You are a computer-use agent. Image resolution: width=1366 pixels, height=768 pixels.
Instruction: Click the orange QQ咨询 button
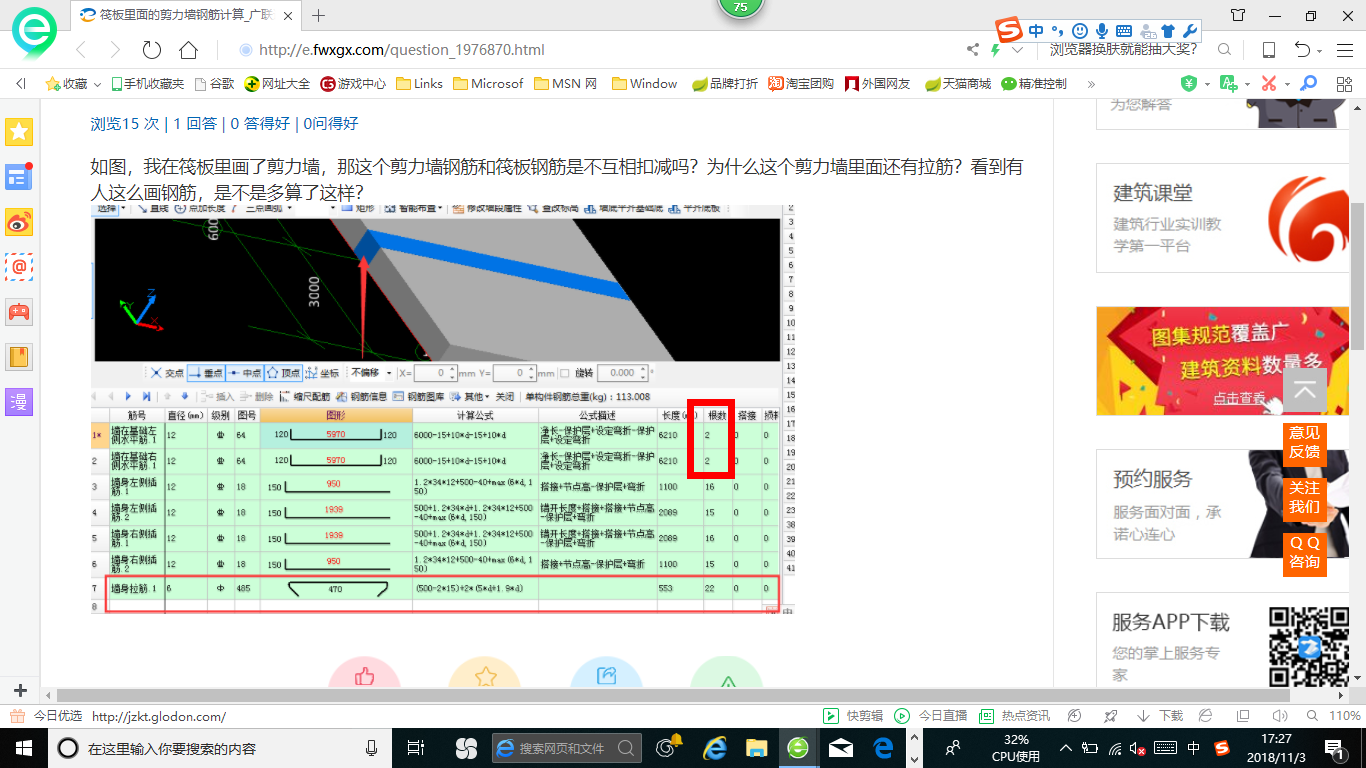coord(1304,553)
